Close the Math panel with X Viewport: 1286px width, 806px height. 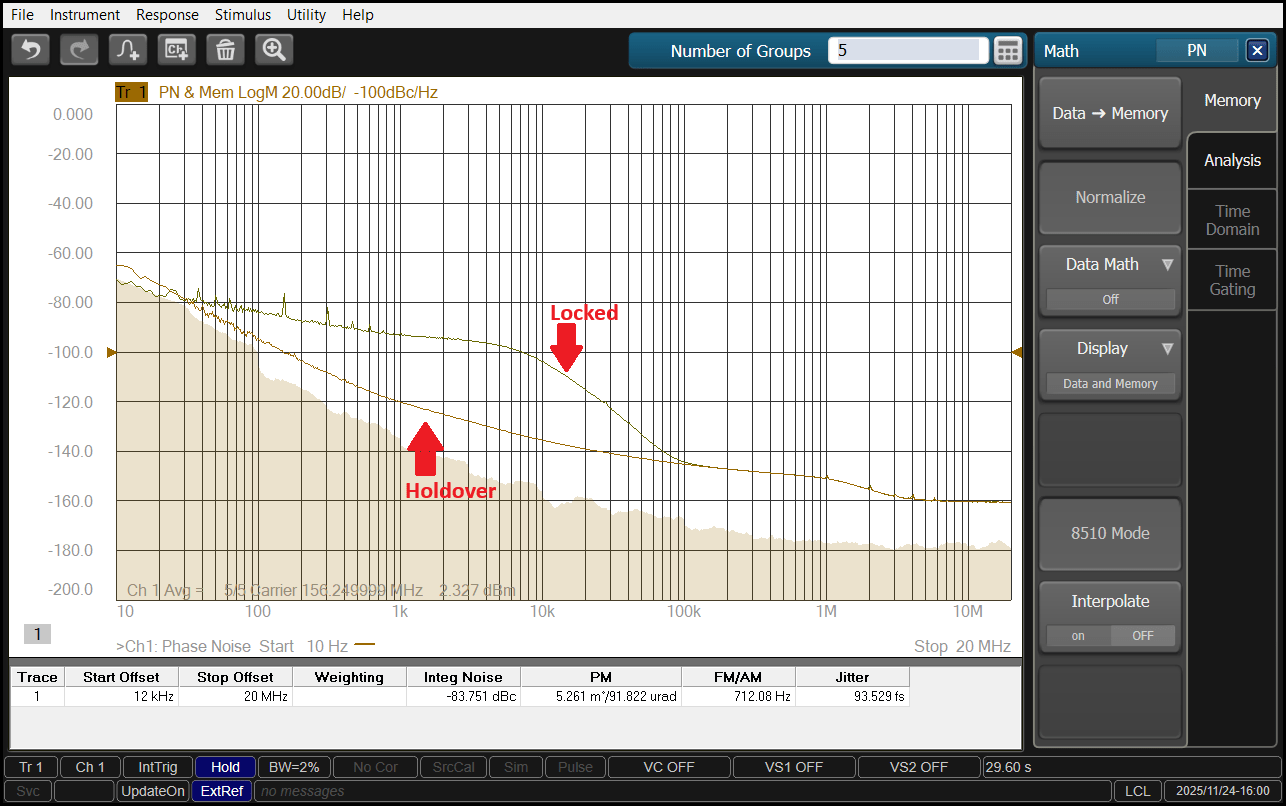click(1256, 51)
